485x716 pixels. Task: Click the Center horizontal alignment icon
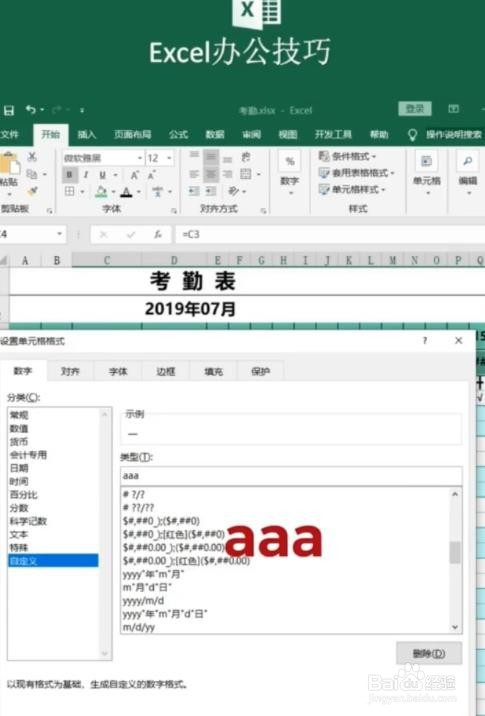pos(211,174)
